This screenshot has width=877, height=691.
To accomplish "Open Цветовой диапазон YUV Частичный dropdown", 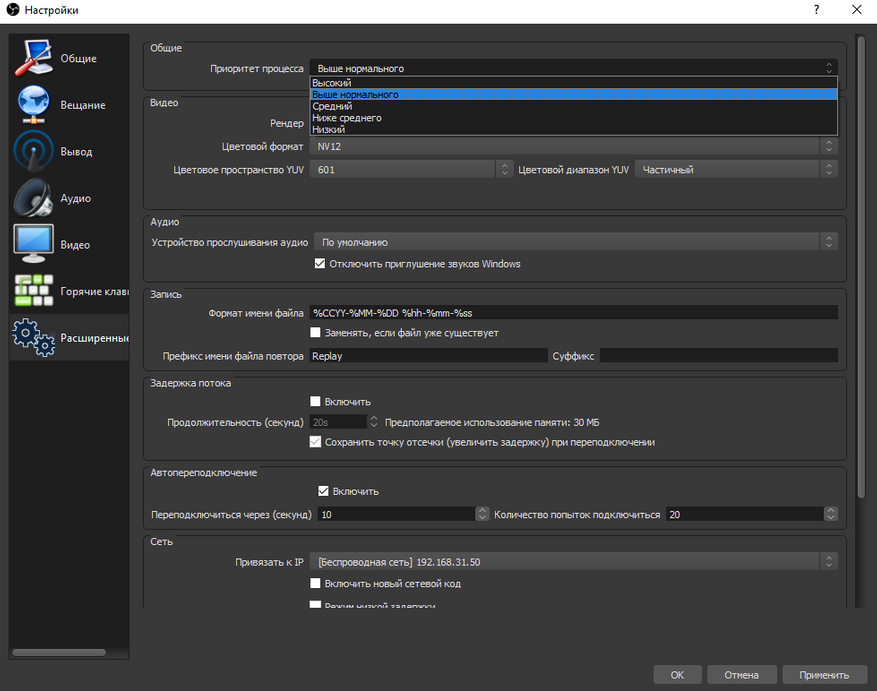I will [x=736, y=169].
